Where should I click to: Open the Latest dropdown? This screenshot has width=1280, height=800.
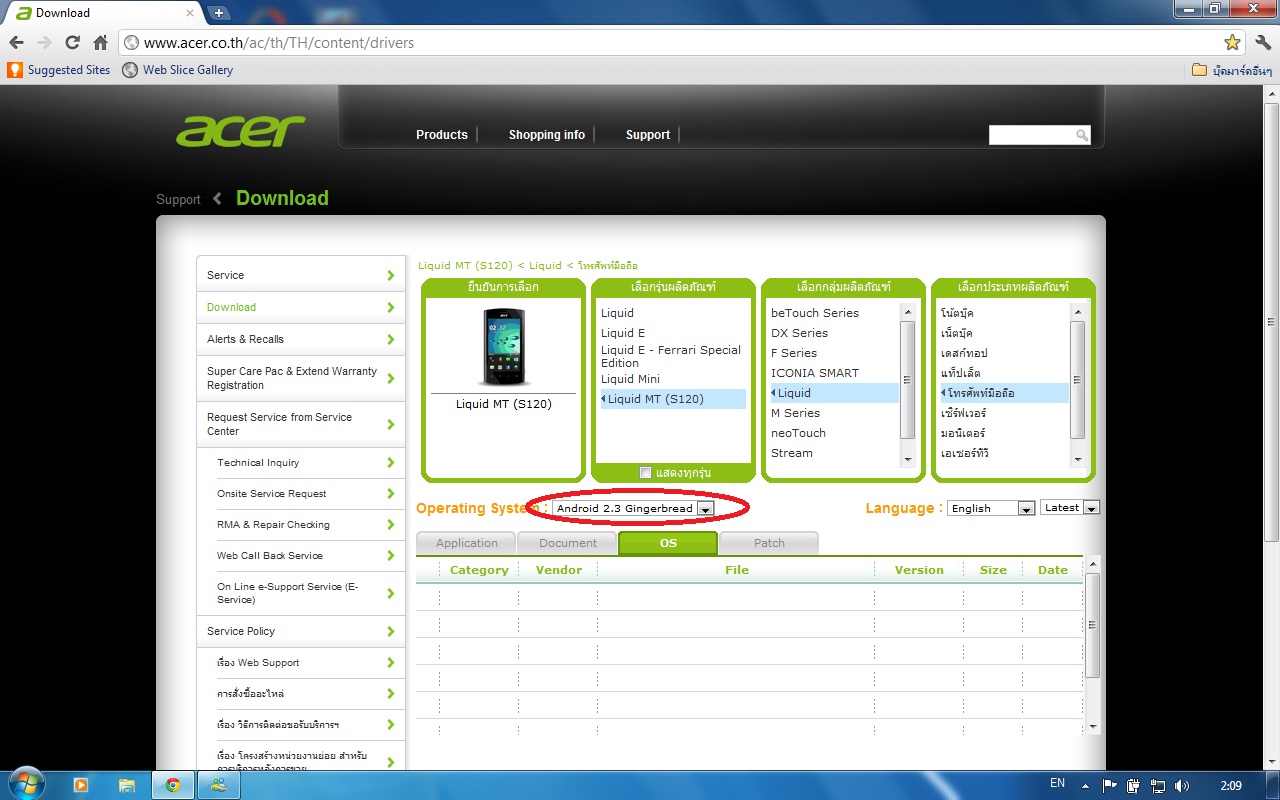click(x=1070, y=508)
